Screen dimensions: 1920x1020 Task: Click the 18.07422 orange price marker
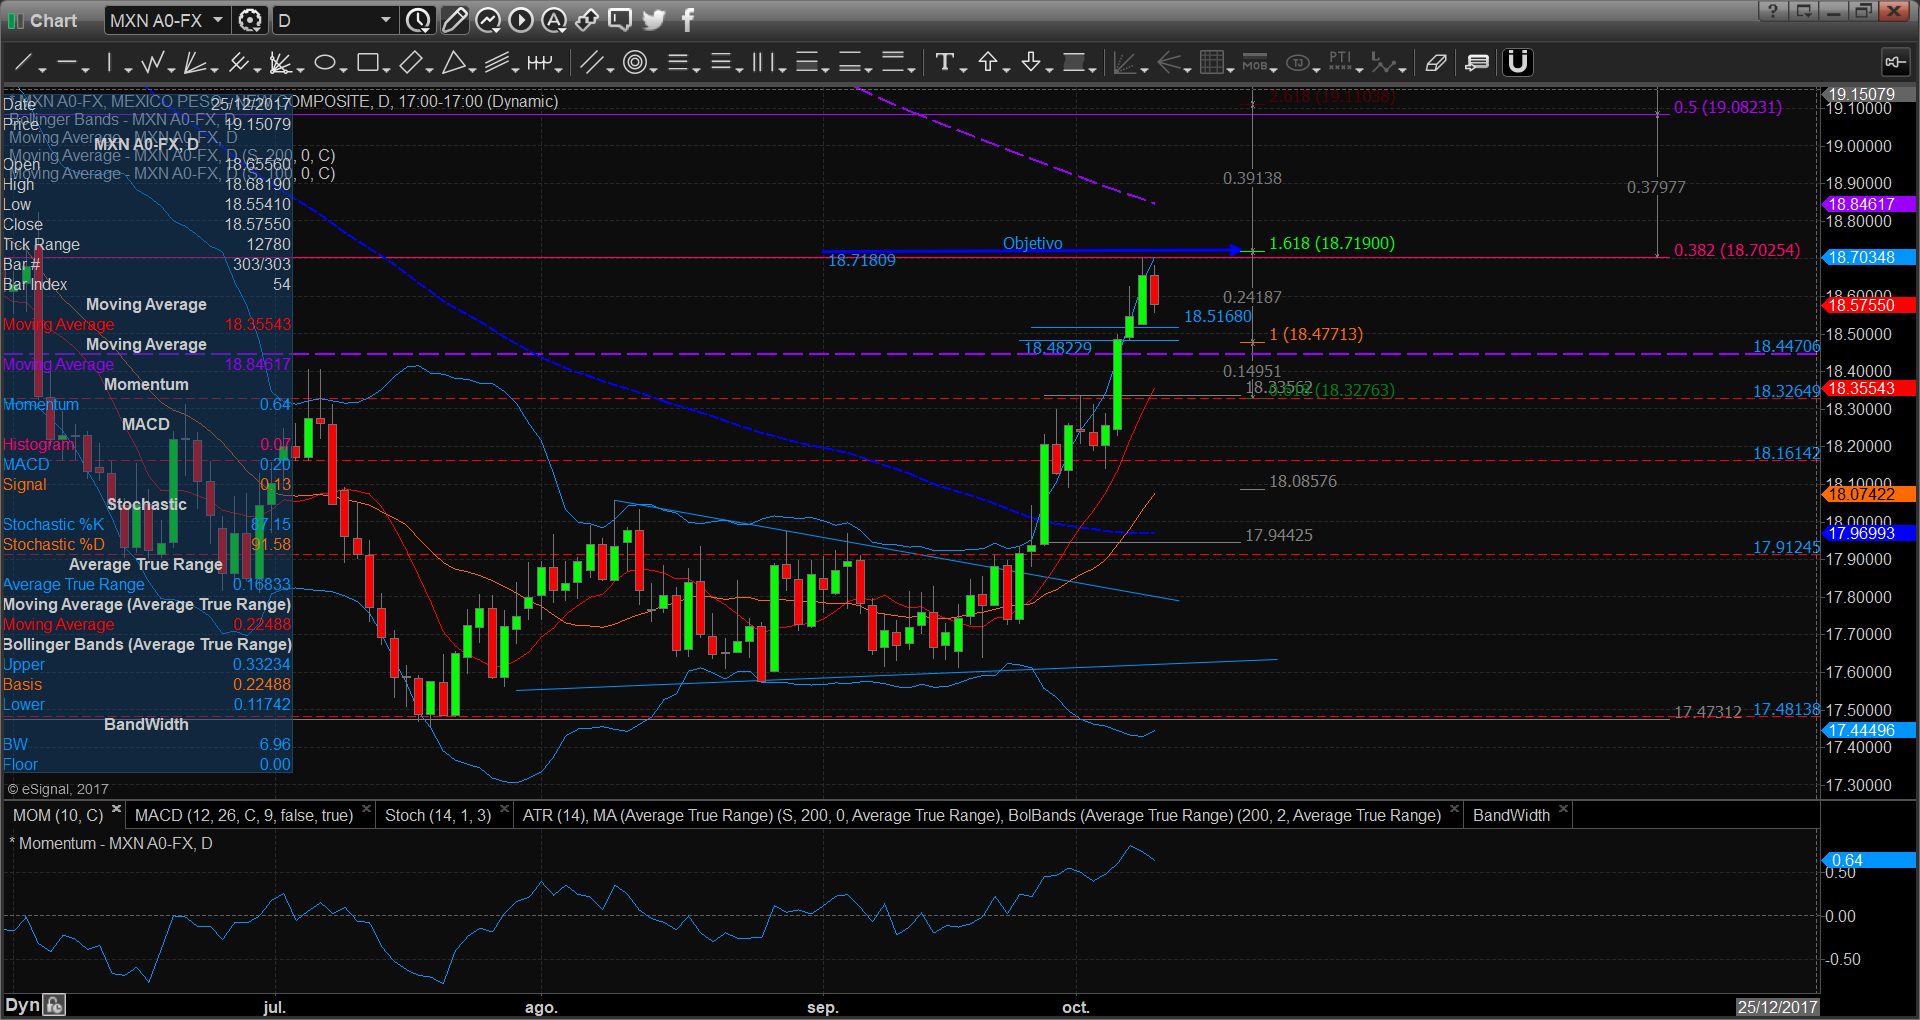pos(1868,494)
